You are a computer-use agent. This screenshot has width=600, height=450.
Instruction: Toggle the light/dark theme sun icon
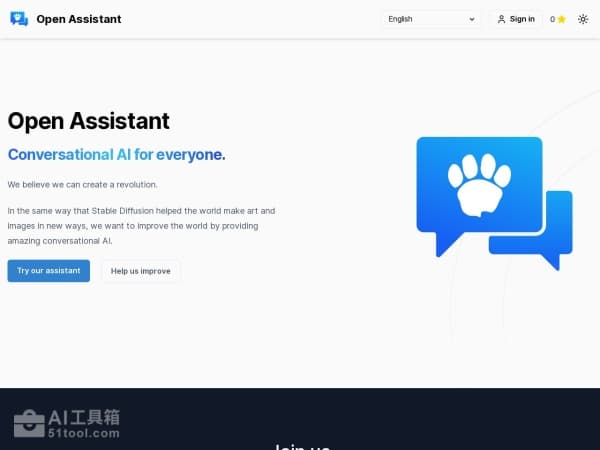point(583,19)
